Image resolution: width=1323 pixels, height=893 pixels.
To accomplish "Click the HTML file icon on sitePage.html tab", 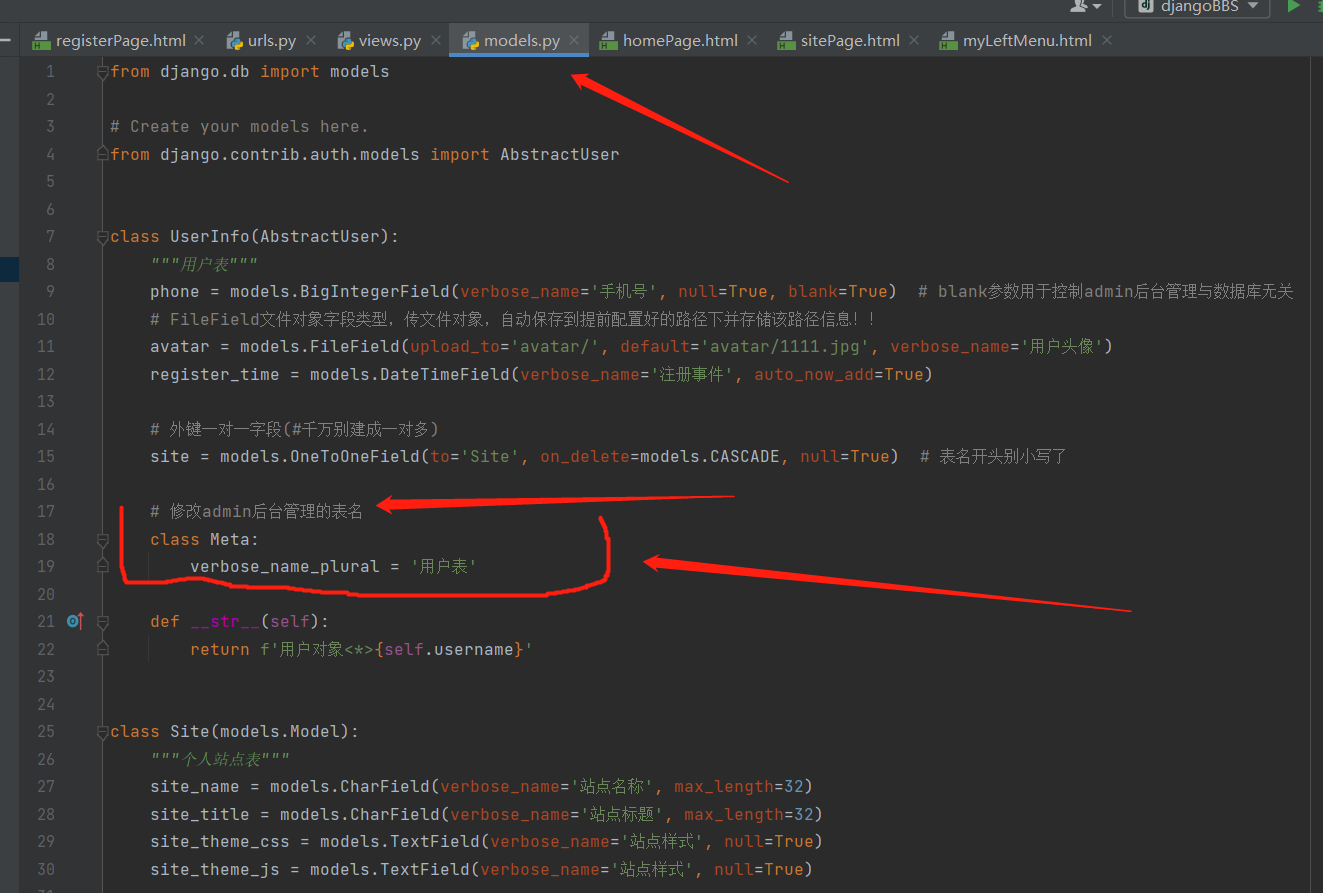I will coord(785,41).
